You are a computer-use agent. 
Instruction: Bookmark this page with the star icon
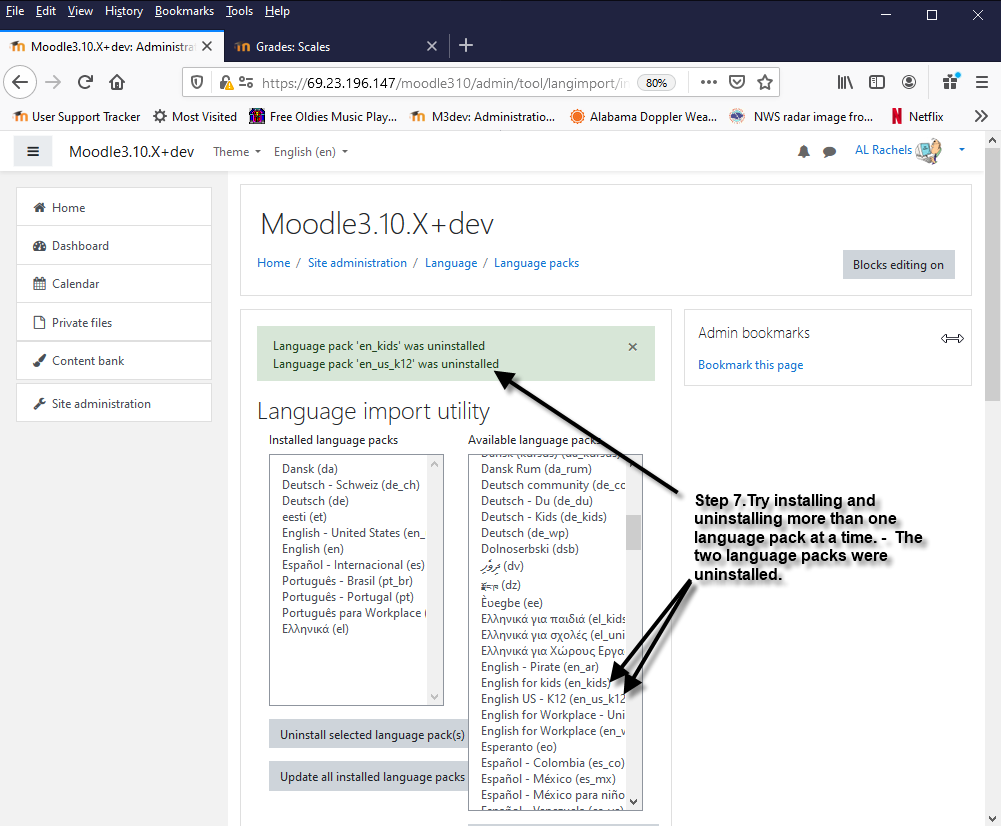tap(765, 82)
